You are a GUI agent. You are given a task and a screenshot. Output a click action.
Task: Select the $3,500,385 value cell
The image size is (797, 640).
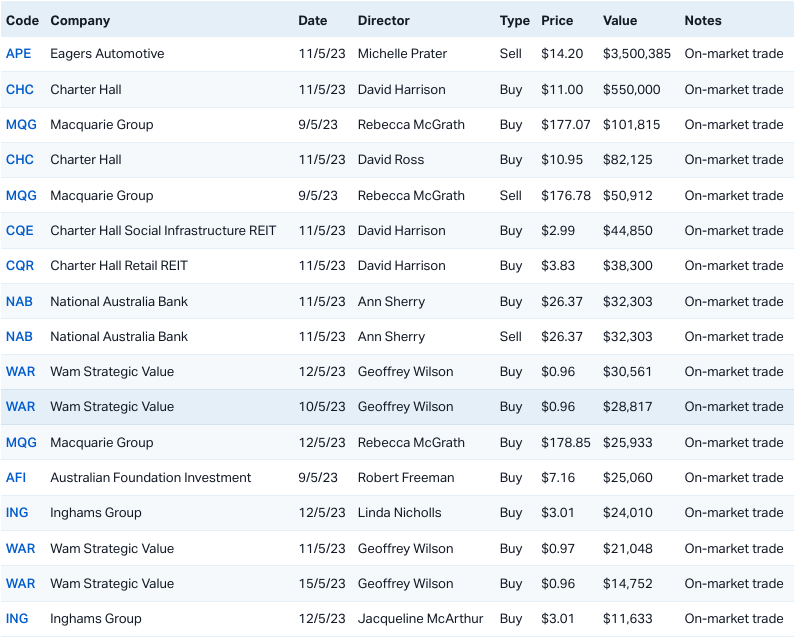pyautogui.click(x=637, y=54)
